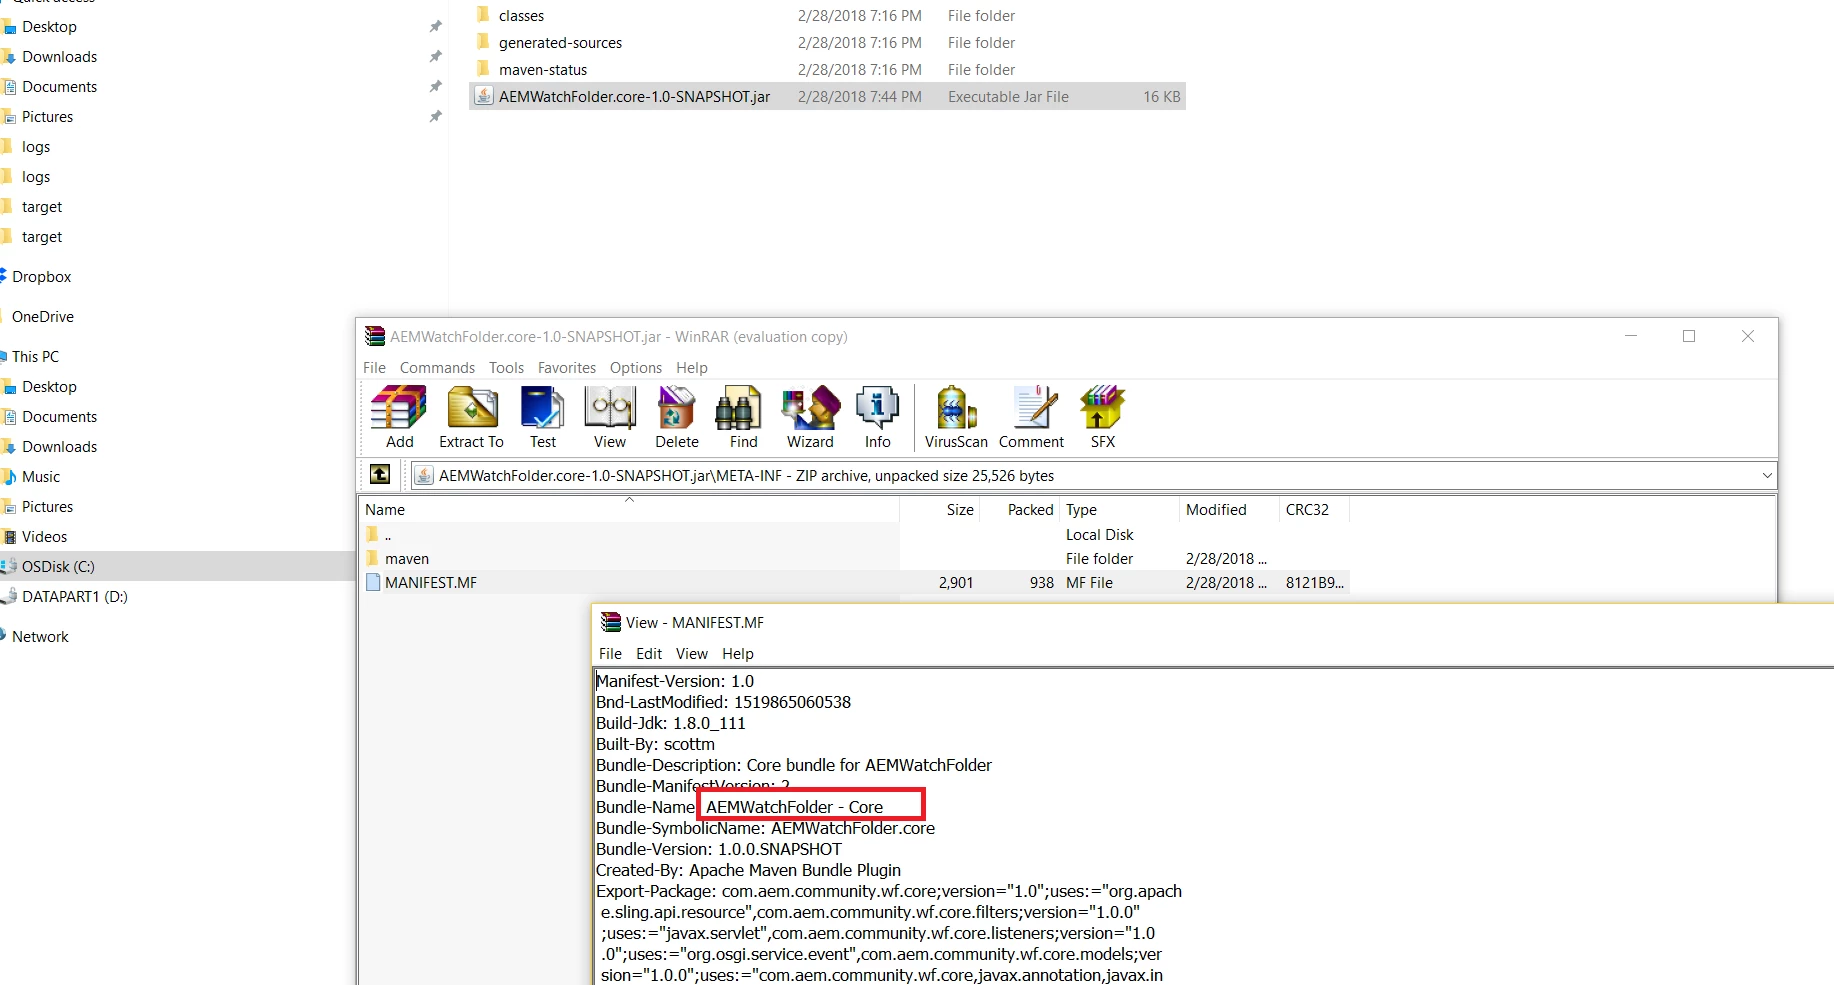Sort WinRAR list by Size column header
This screenshot has width=1834, height=985.
point(940,510)
